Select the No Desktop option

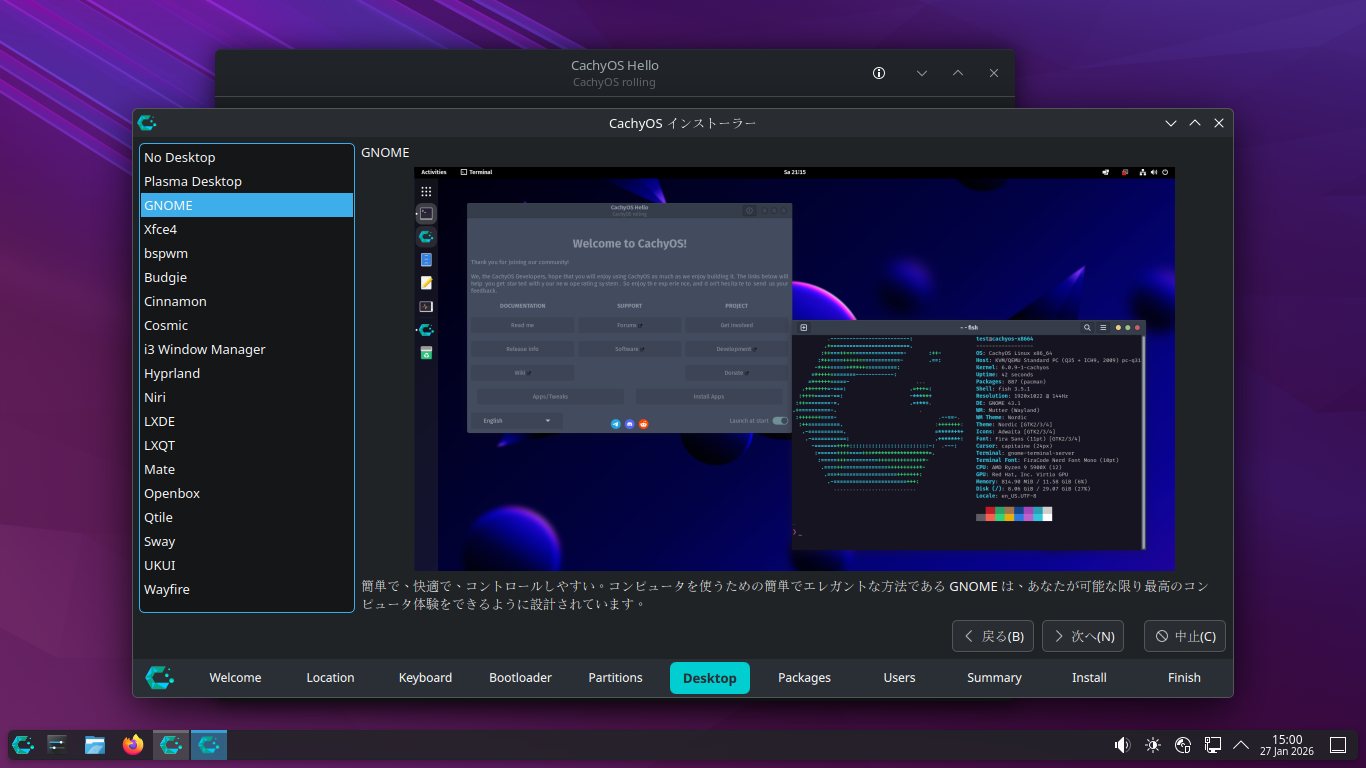[x=180, y=157]
